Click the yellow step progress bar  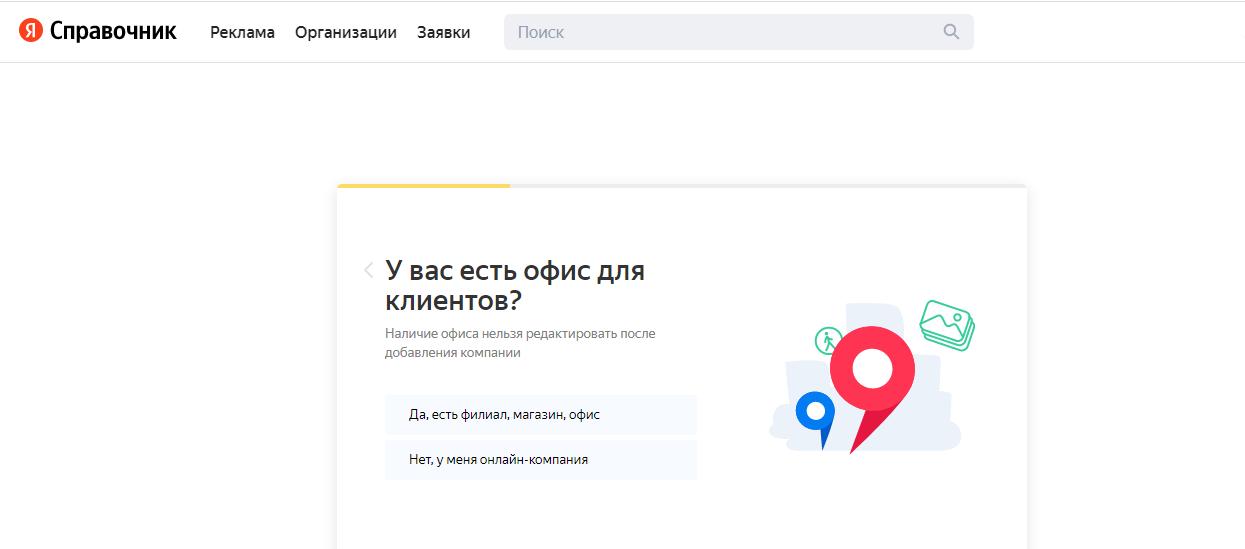tap(424, 186)
